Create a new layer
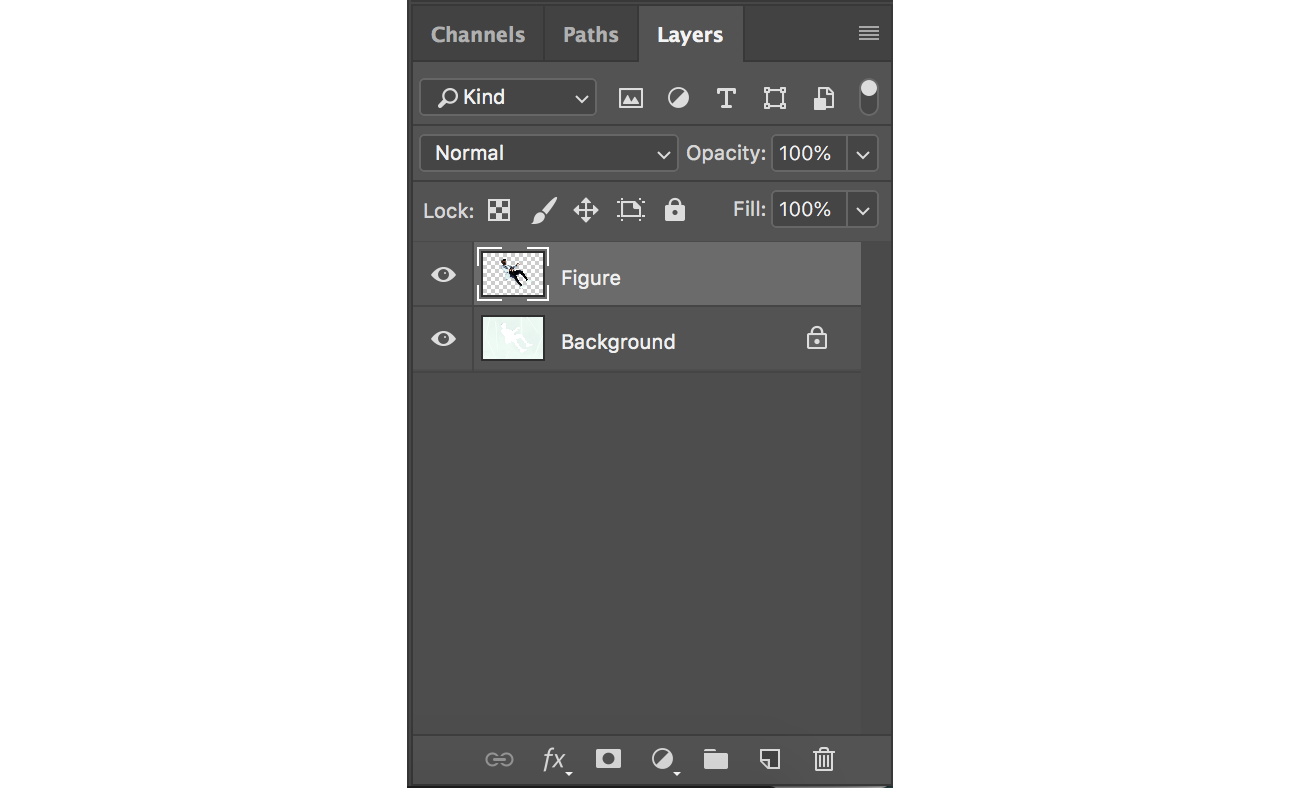The width and height of the screenshot is (1300, 788). pos(769,759)
